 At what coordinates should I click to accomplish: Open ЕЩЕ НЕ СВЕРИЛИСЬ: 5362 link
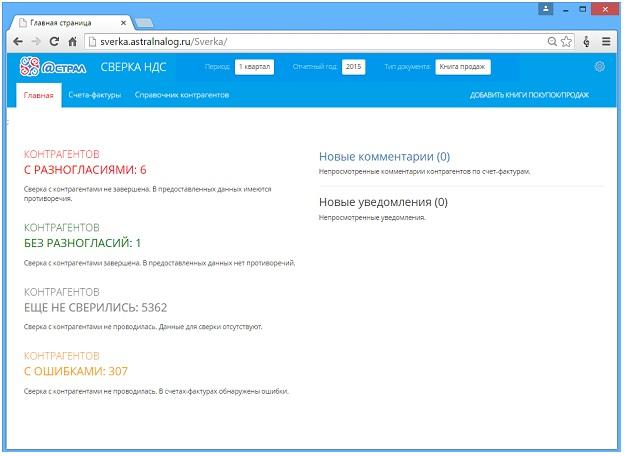coord(95,307)
